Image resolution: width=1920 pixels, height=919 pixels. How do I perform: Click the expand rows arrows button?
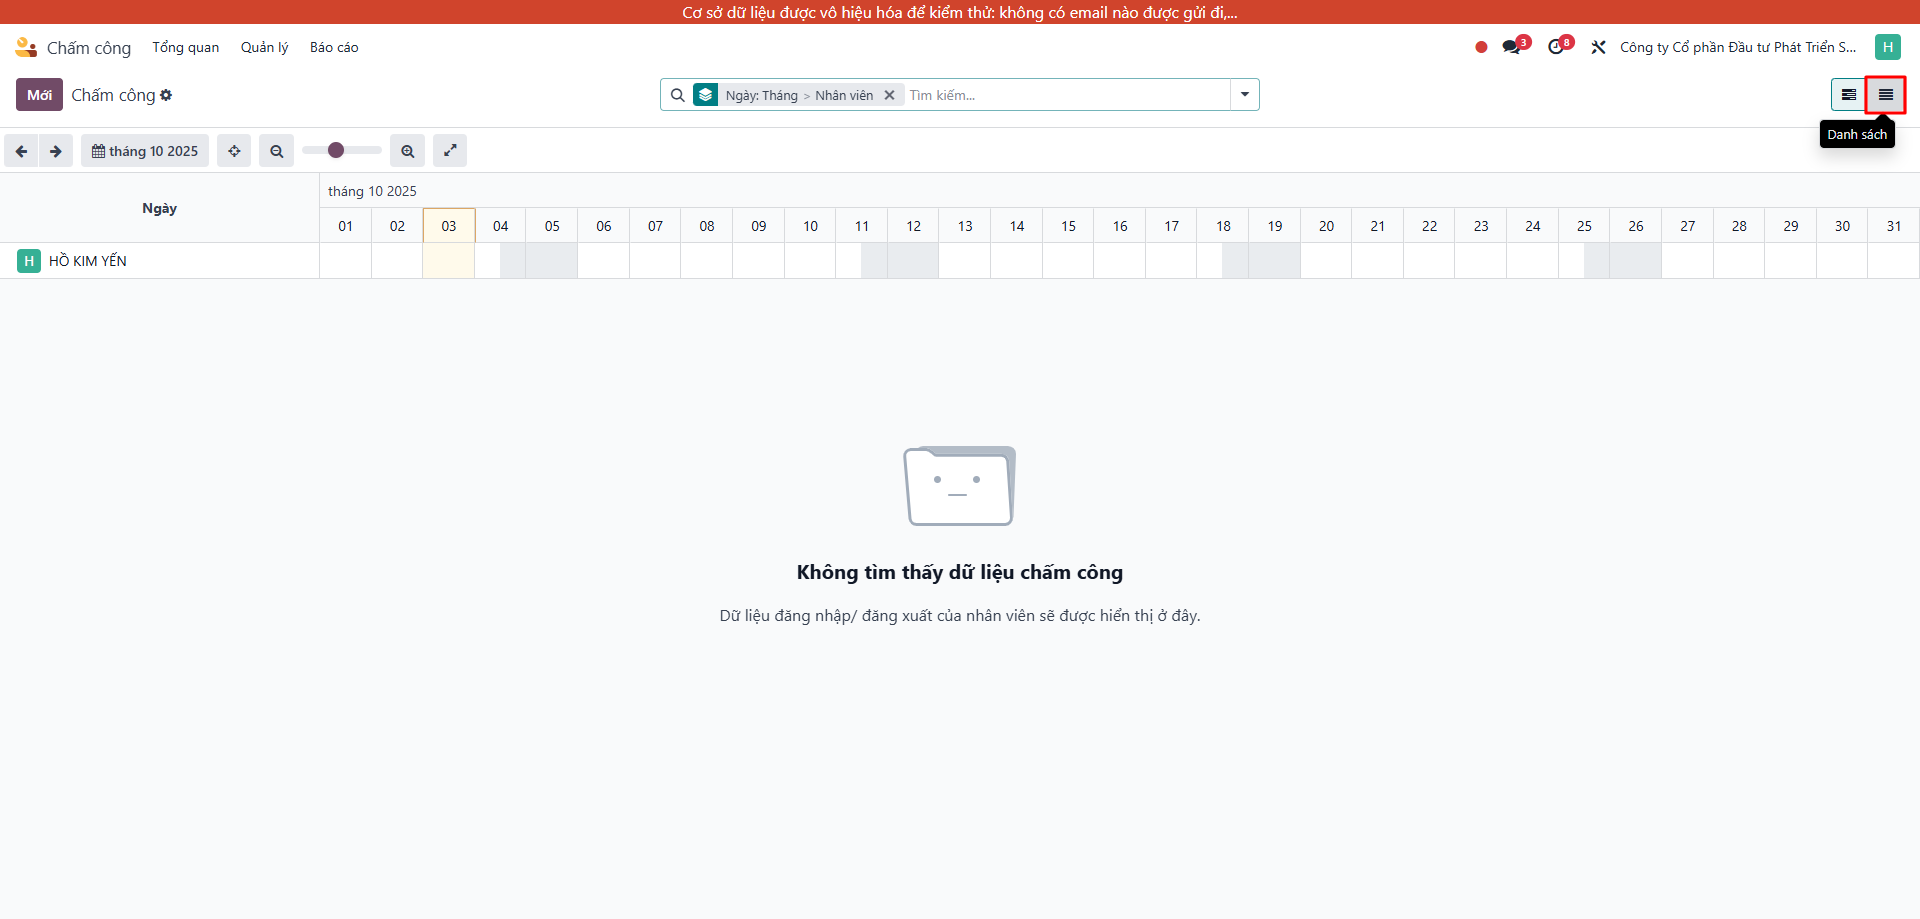point(450,151)
